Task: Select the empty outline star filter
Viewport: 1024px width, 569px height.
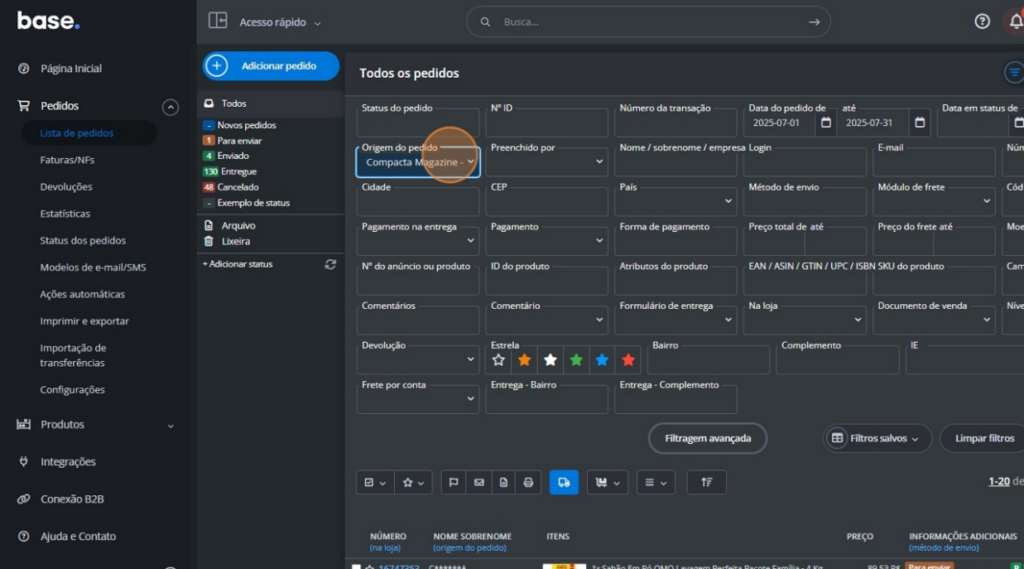Action: (x=499, y=360)
